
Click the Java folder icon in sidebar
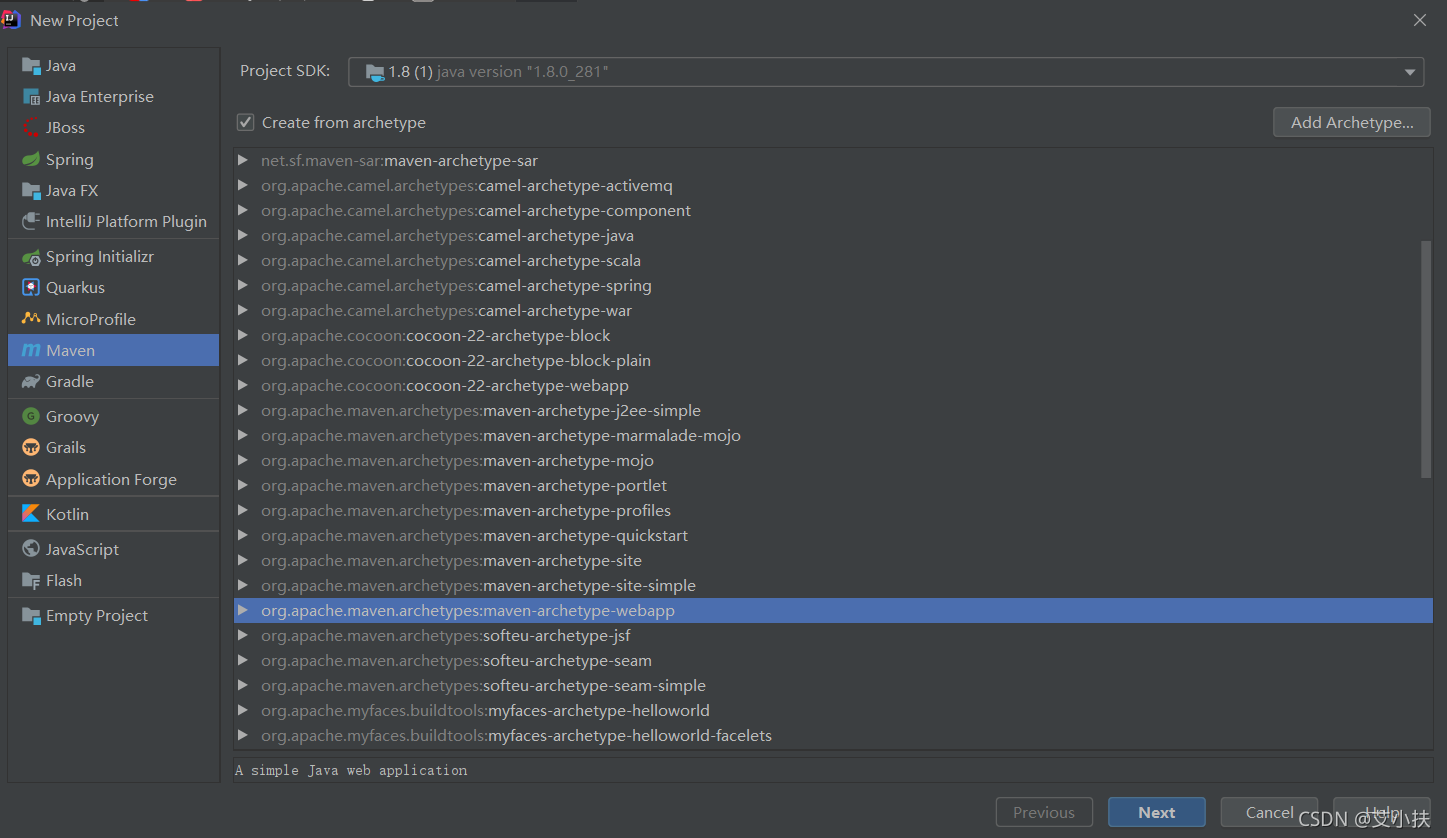coord(31,65)
